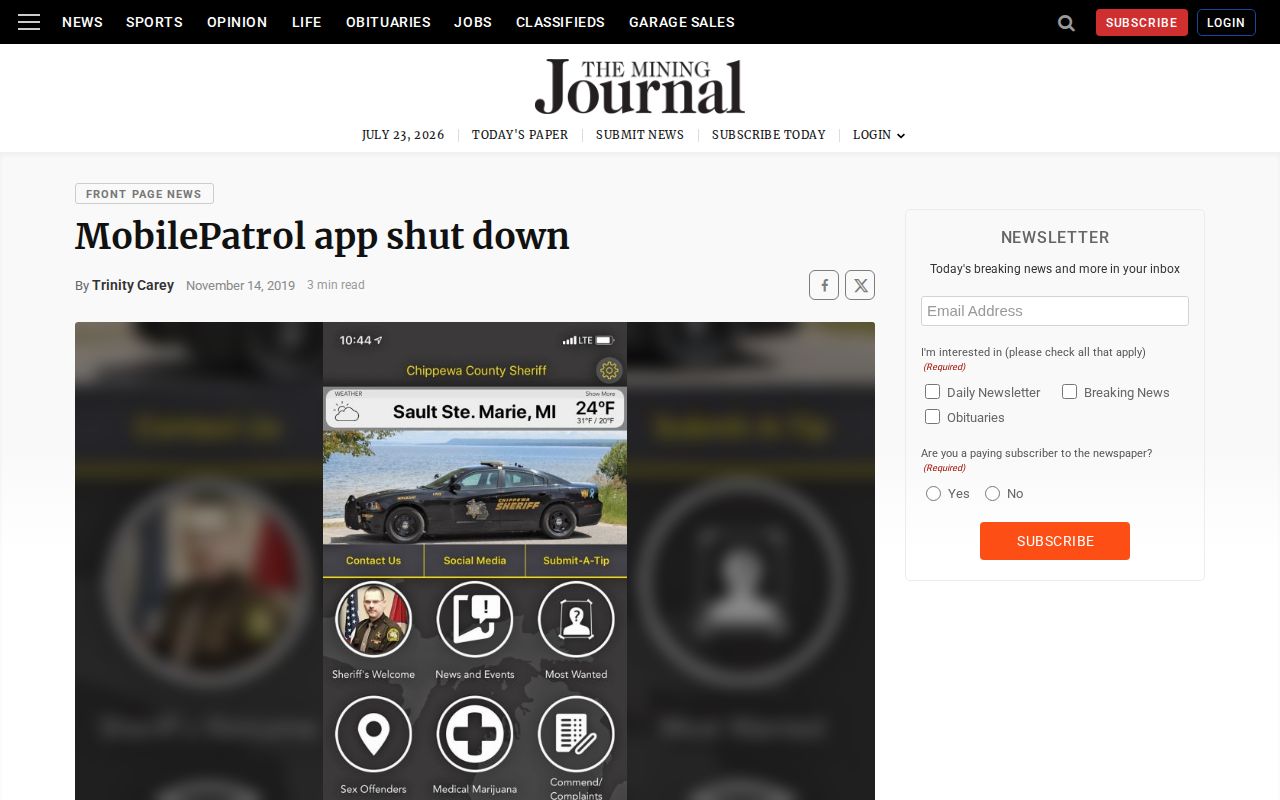This screenshot has width=1280, height=800.
Task: Click the 3 min read label
Action: click(x=336, y=285)
